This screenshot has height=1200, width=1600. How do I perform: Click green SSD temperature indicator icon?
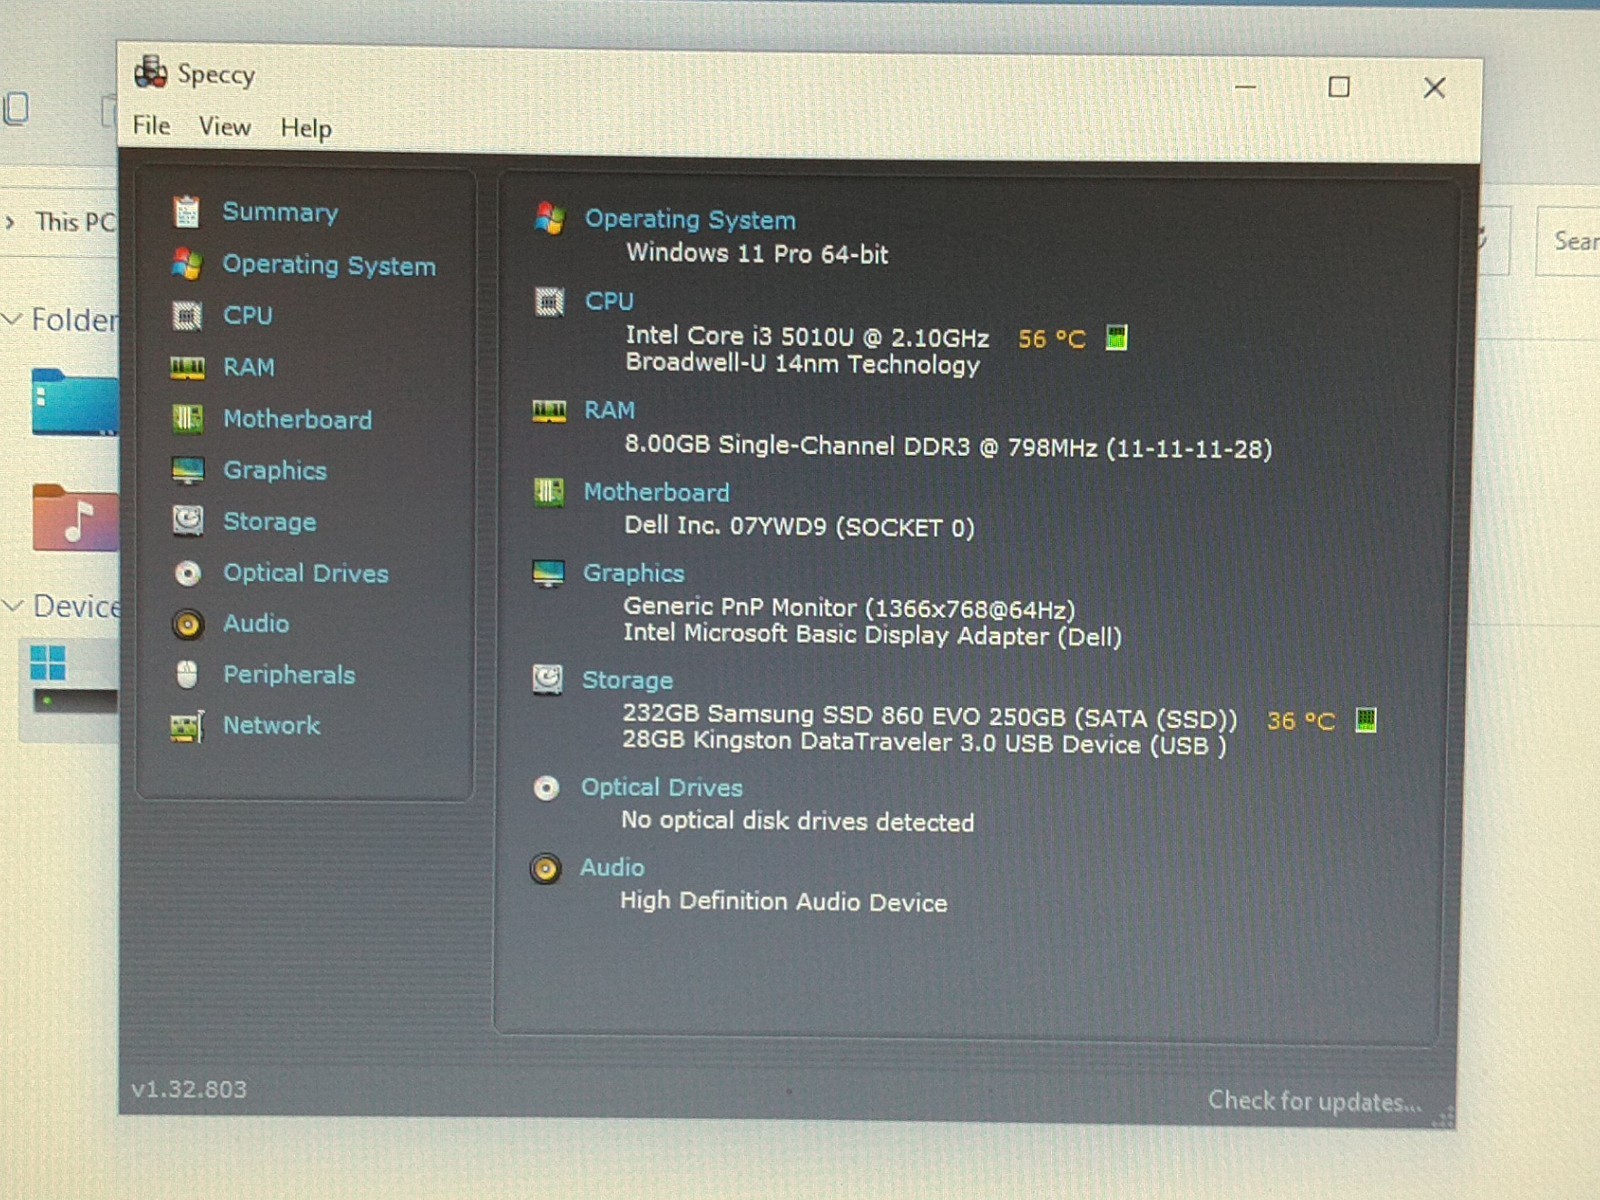(x=1366, y=719)
